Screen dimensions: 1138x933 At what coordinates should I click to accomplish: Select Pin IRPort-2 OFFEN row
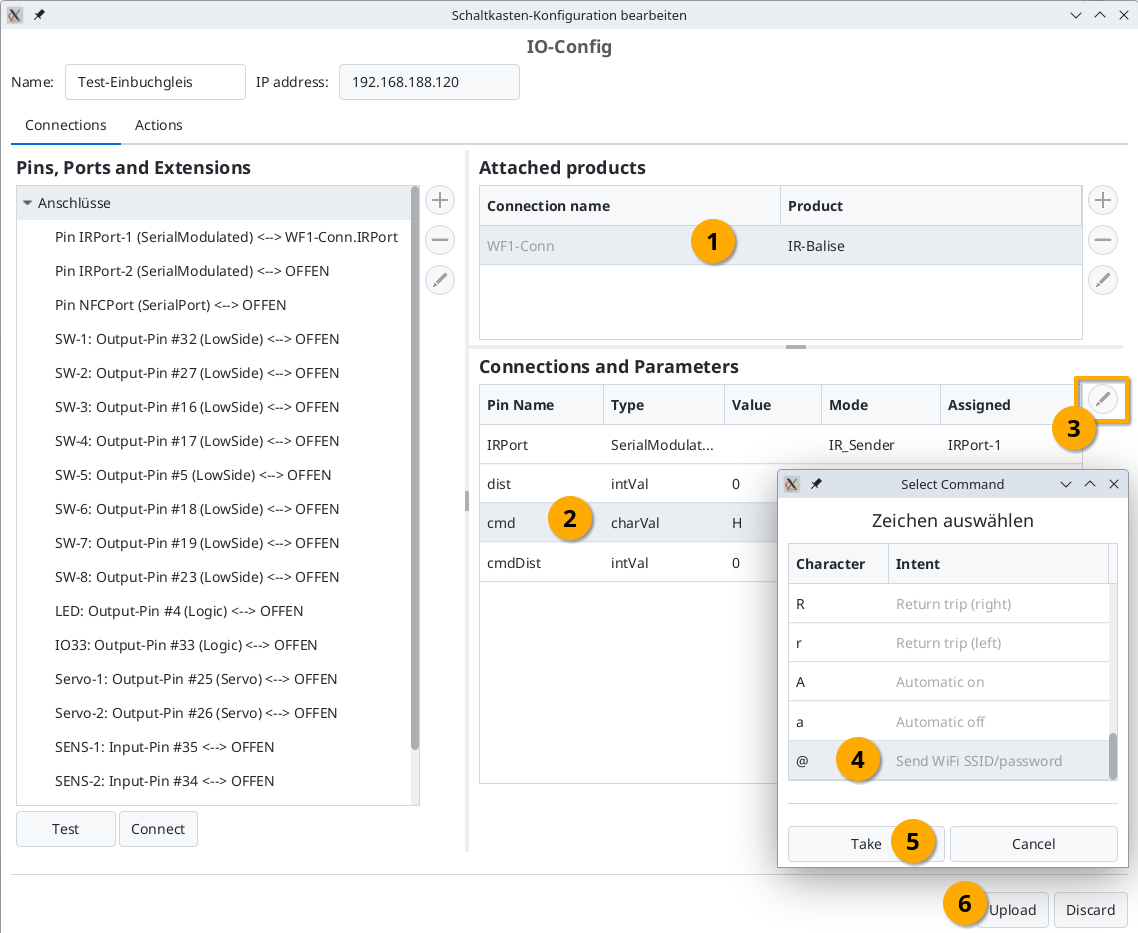213,271
